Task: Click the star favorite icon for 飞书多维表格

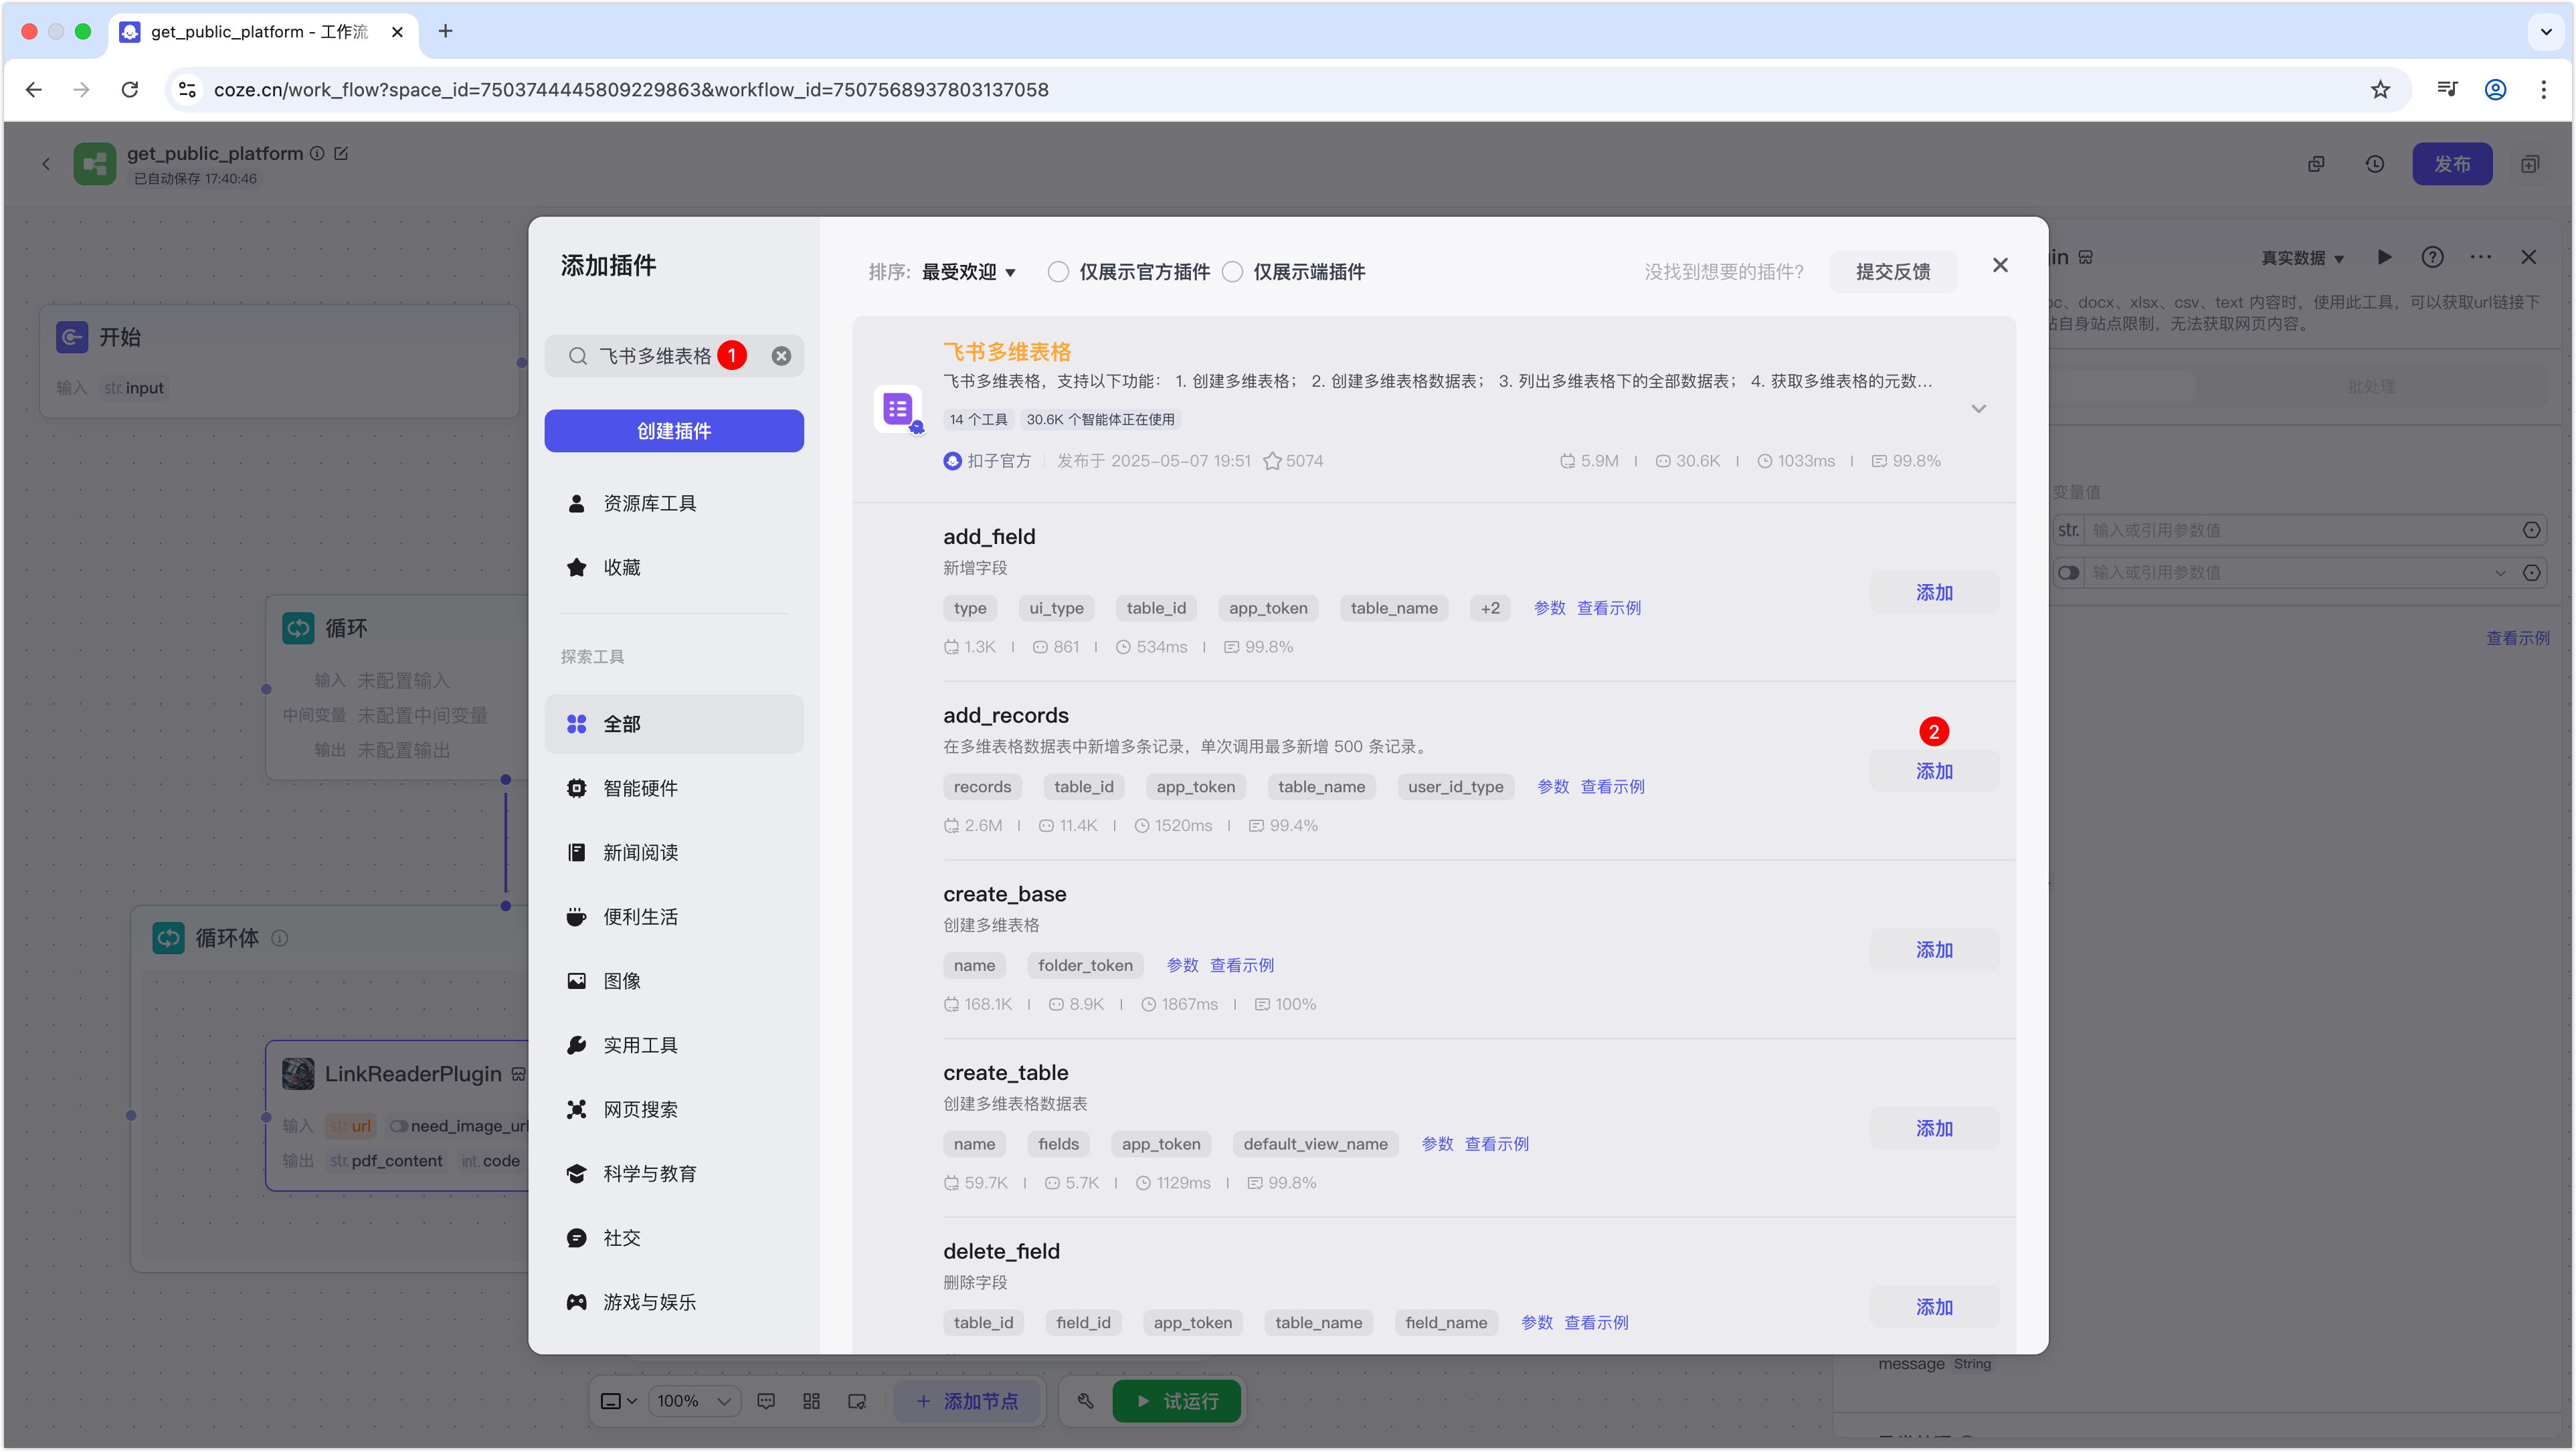Action: point(1272,461)
